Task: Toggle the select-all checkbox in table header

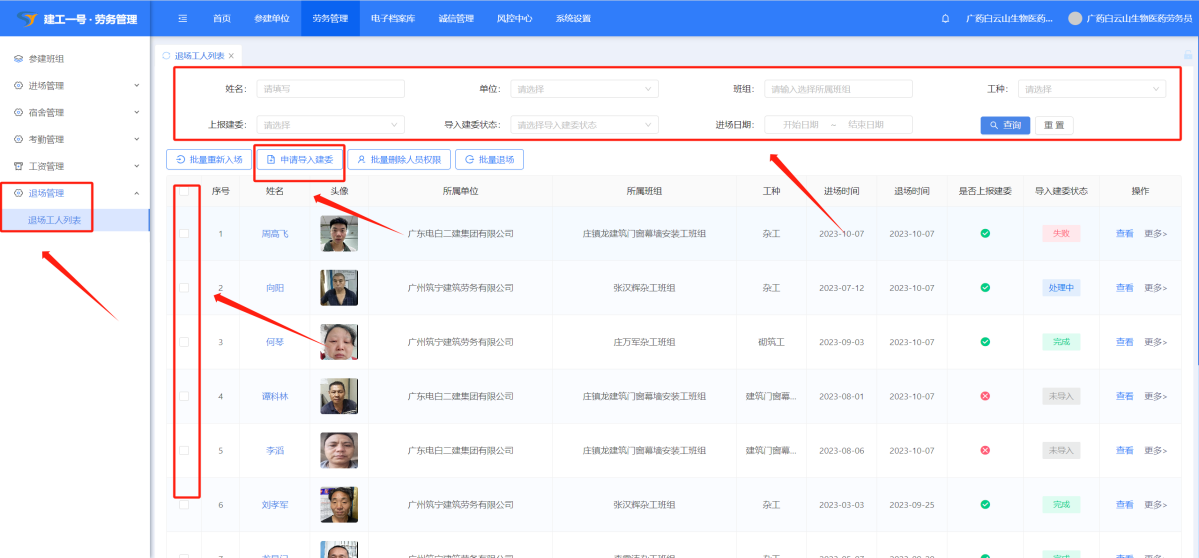Action: coord(183,191)
